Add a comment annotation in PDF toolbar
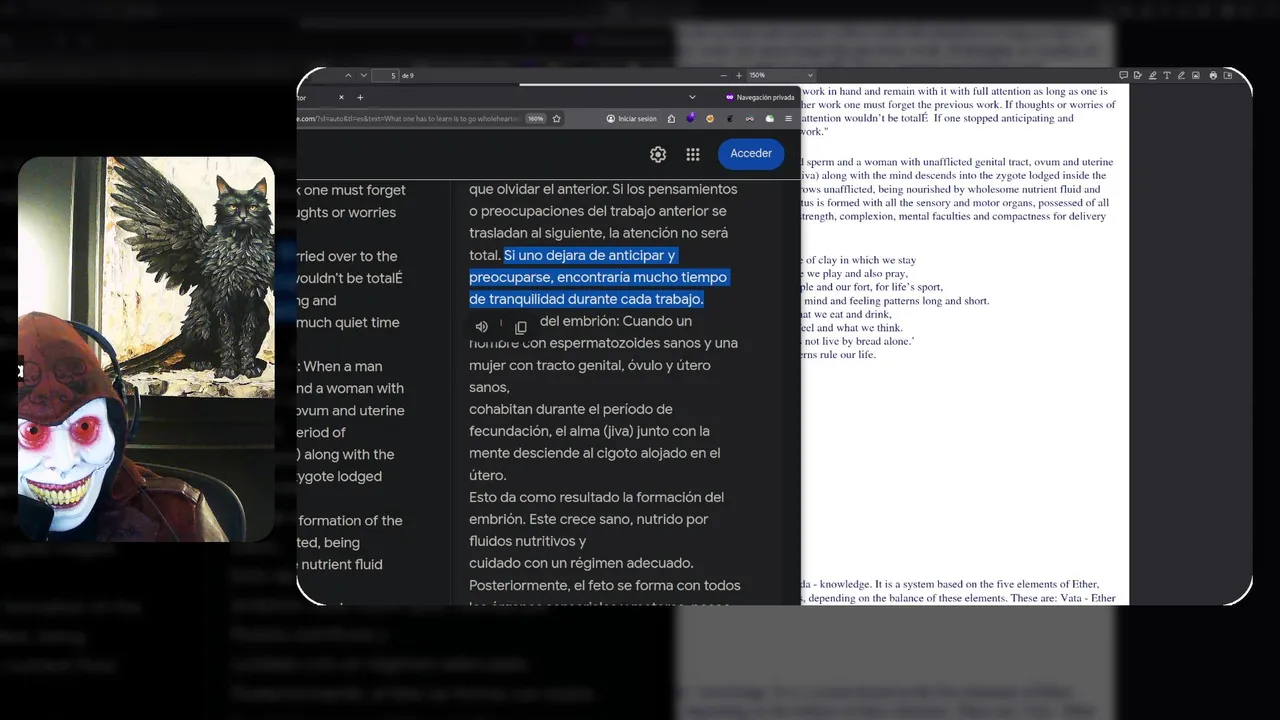 point(1123,75)
